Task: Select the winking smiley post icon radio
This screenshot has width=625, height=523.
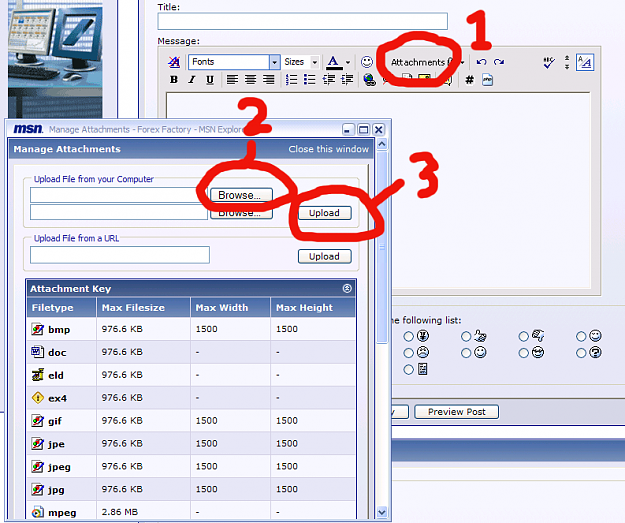Action: [581, 336]
